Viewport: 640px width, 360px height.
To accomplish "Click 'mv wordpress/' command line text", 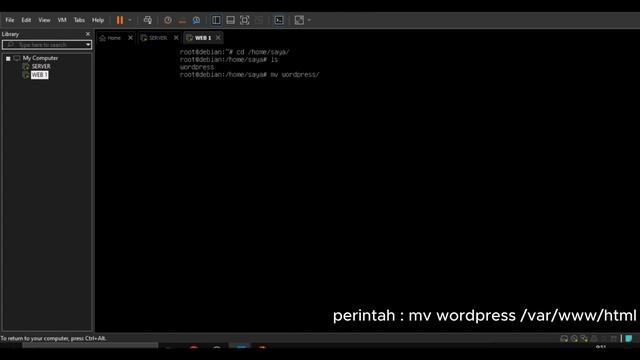I will (x=295, y=75).
